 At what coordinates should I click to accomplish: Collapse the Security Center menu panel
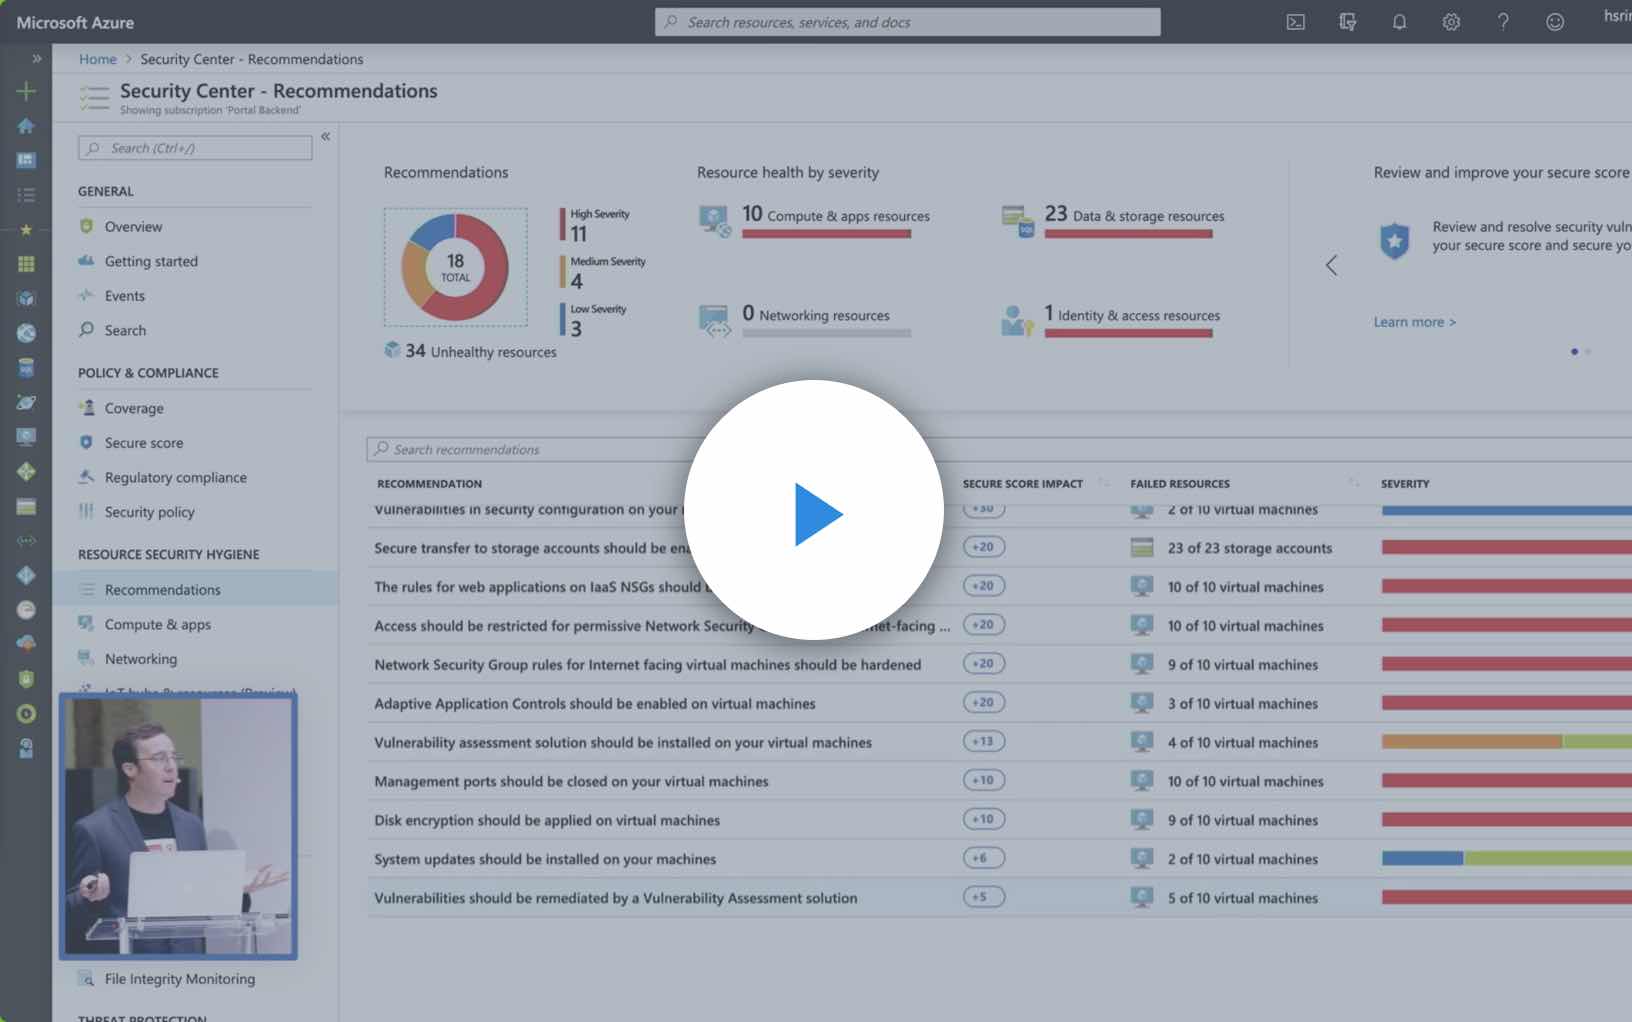click(325, 136)
